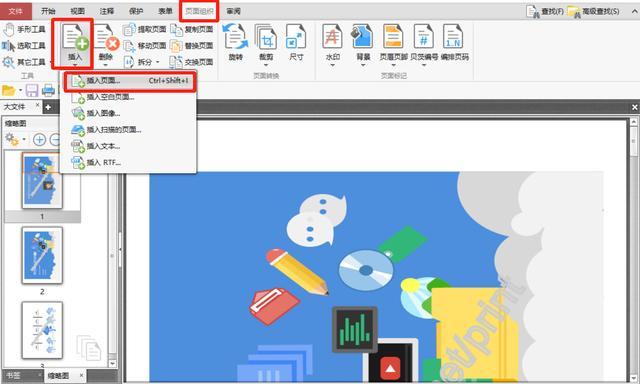Select the Select tool (选取工具)
The image size is (640, 384).
(24, 46)
